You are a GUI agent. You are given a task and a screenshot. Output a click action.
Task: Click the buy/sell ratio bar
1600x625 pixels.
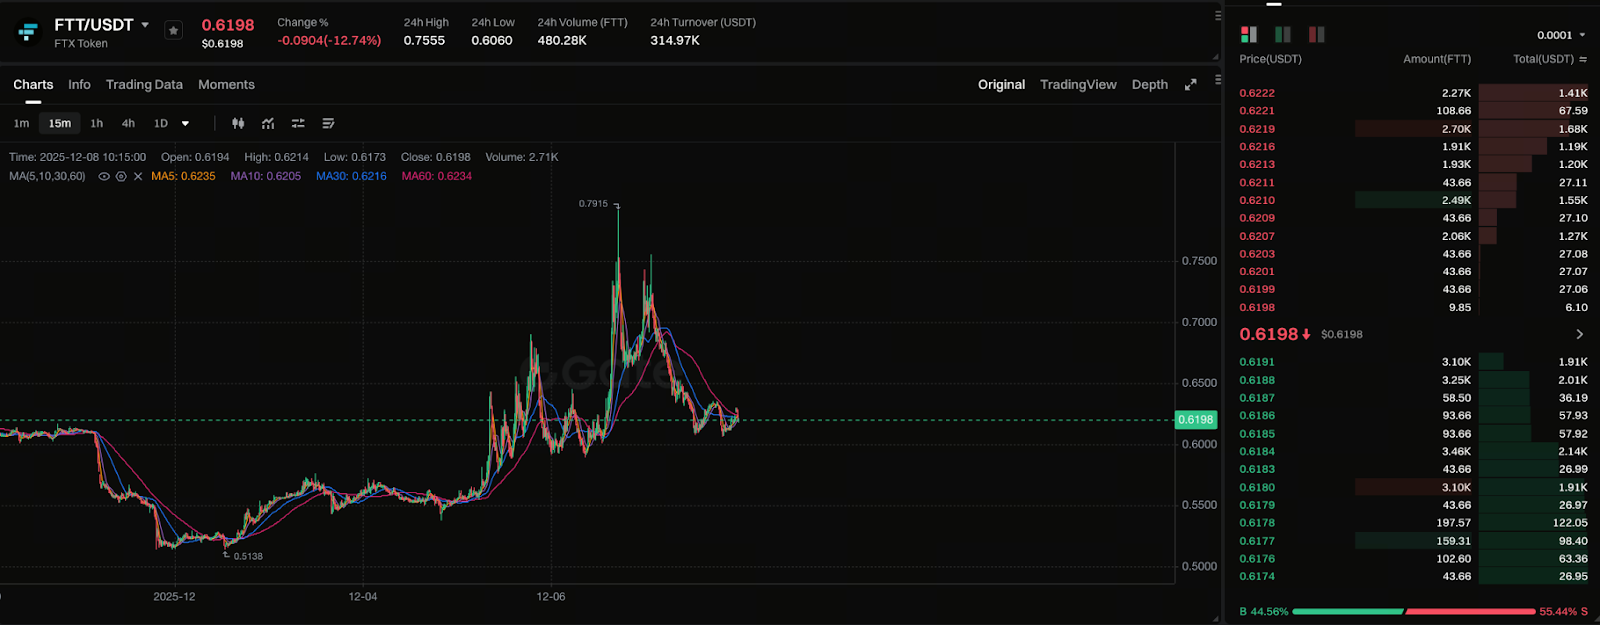point(1413,611)
